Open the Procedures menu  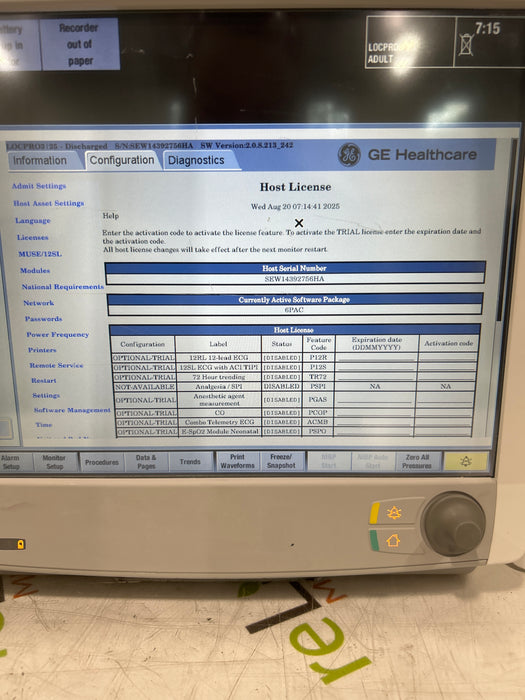coord(102,462)
